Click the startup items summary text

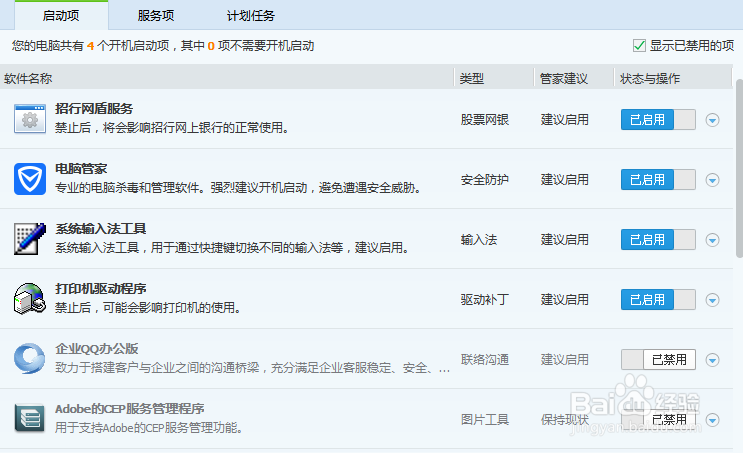(163, 45)
